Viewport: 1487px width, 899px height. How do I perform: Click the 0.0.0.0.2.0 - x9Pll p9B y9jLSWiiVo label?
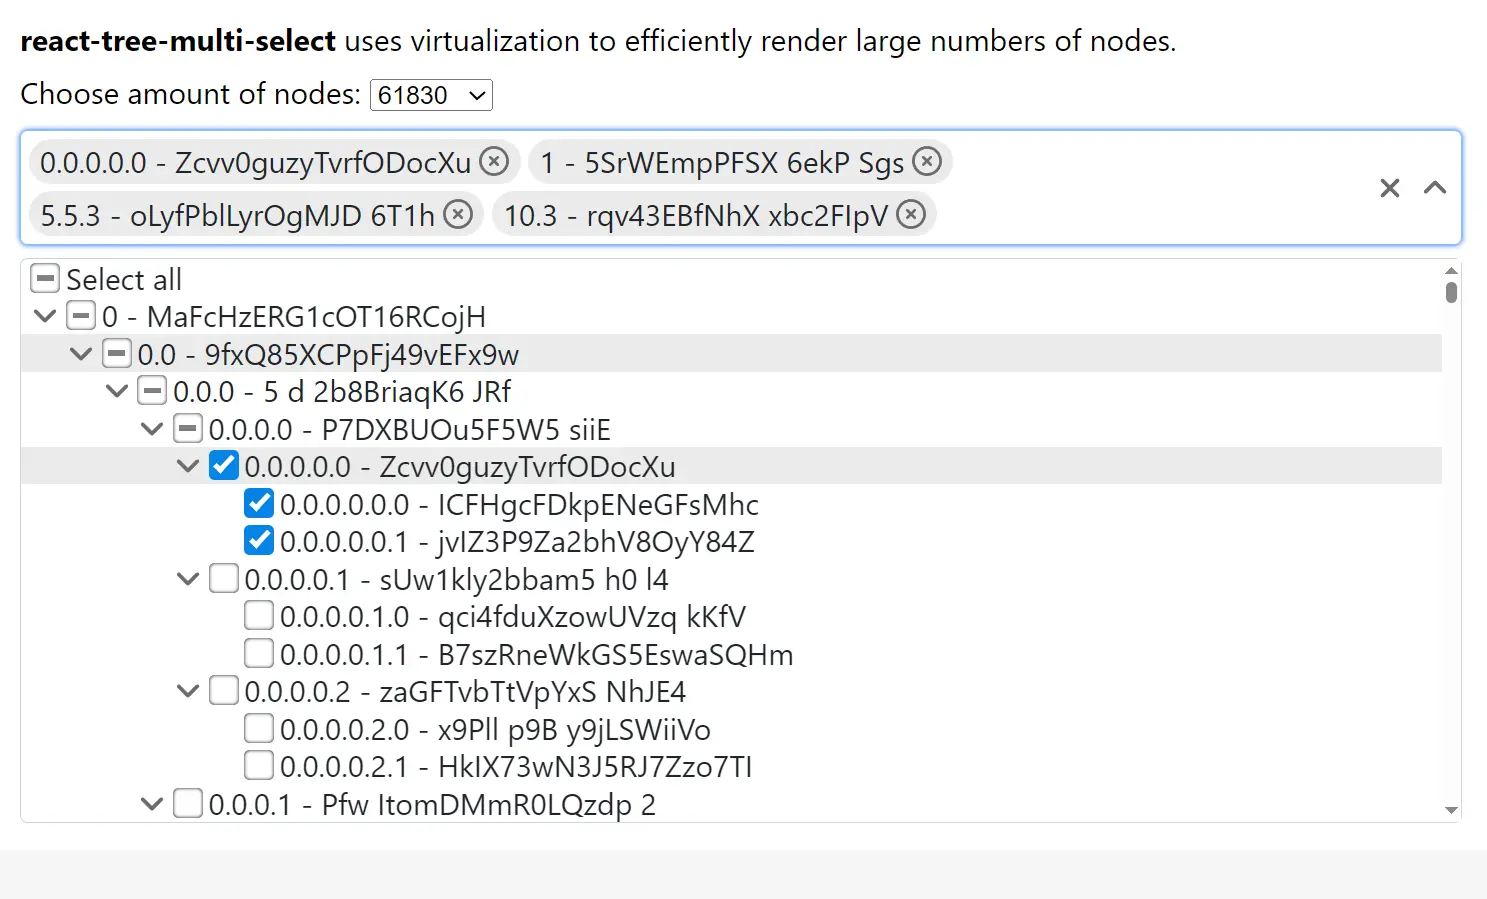coord(494,730)
